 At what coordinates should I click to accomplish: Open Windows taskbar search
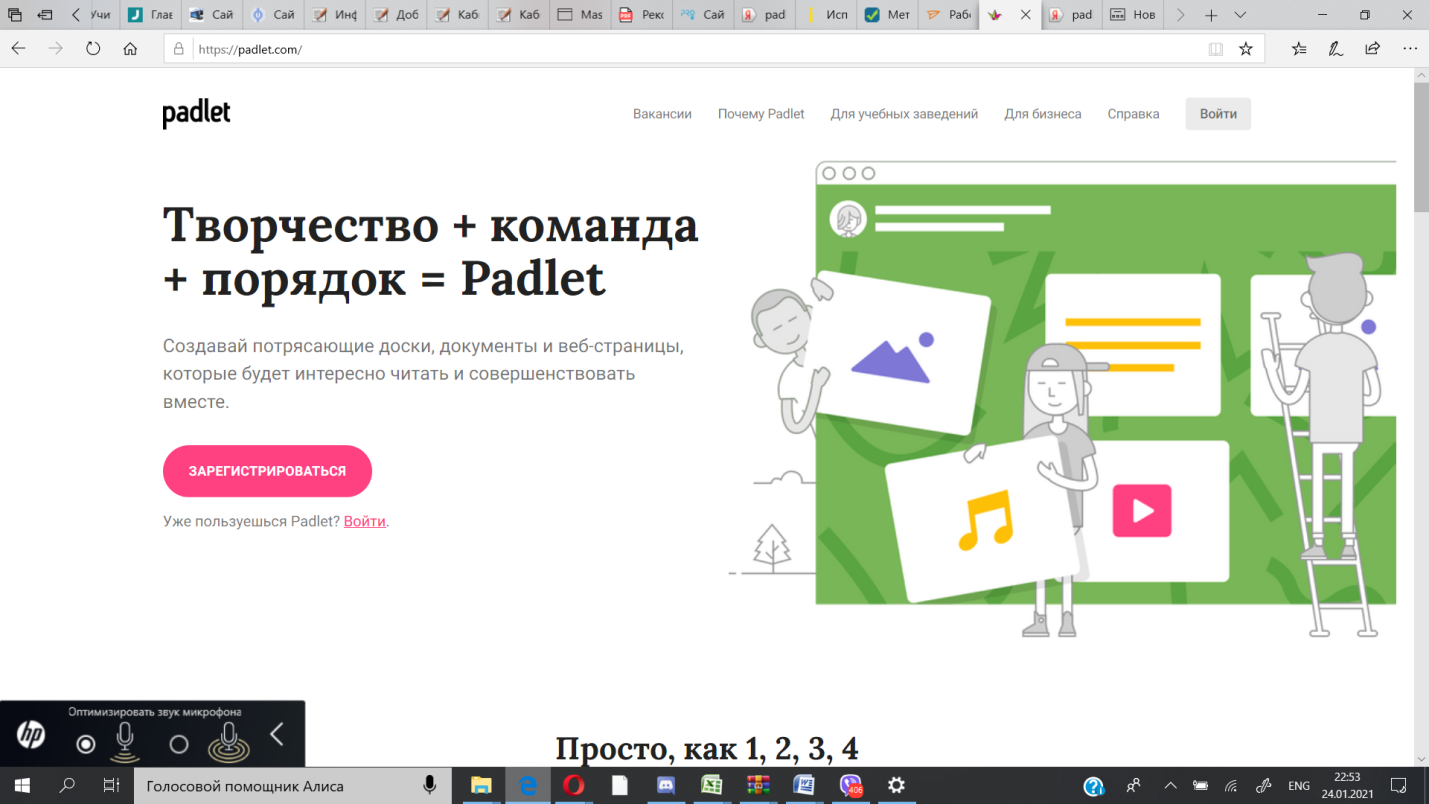tap(67, 786)
